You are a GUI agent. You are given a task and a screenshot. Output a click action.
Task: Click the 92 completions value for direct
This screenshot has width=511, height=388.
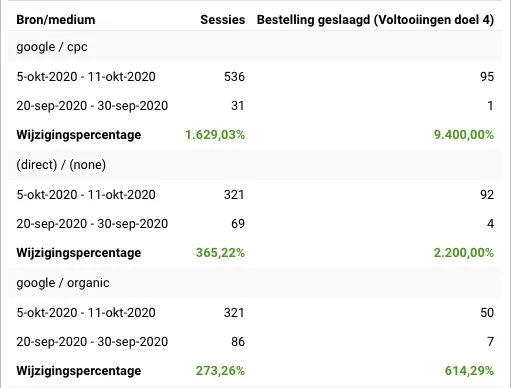[487, 195]
